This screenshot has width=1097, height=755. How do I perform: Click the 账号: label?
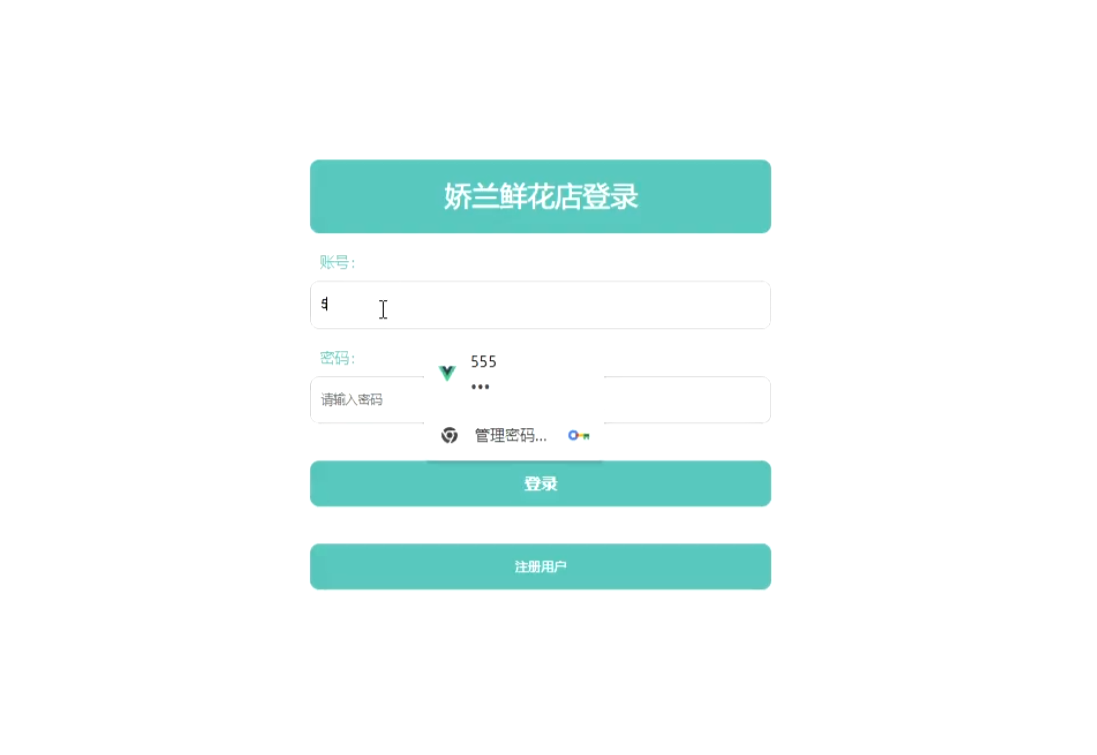coord(337,262)
